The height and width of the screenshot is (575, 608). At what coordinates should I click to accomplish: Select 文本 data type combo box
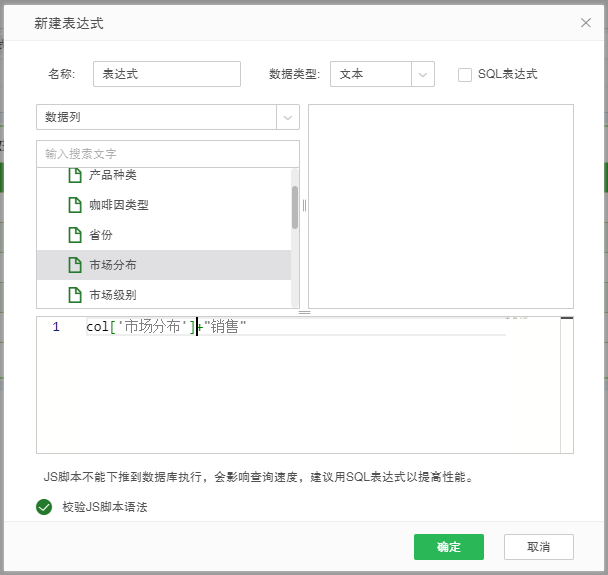(x=370, y=74)
